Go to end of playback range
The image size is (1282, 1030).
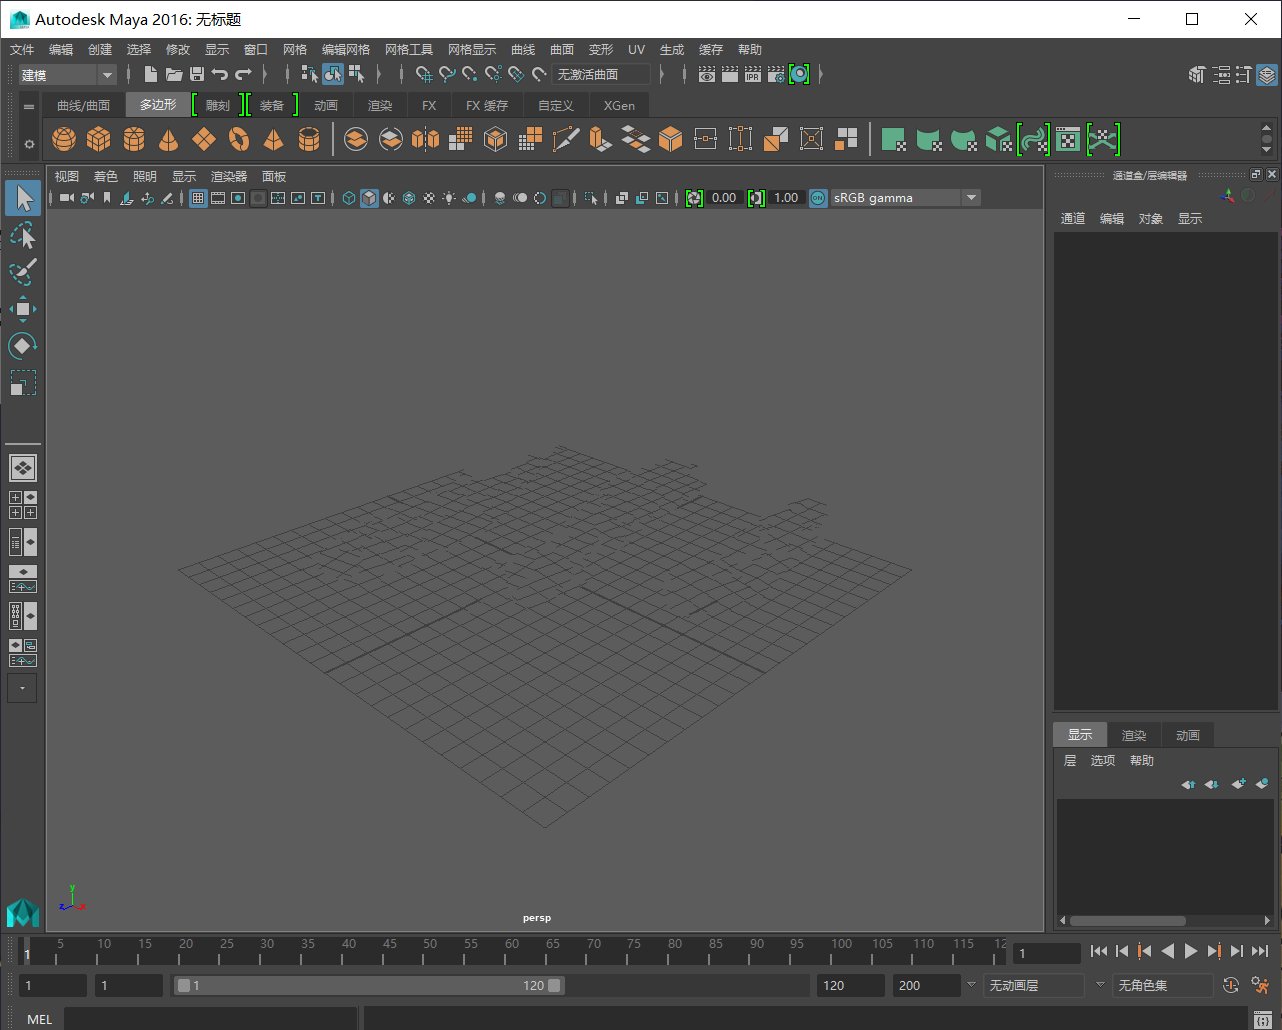click(1260, 952)
